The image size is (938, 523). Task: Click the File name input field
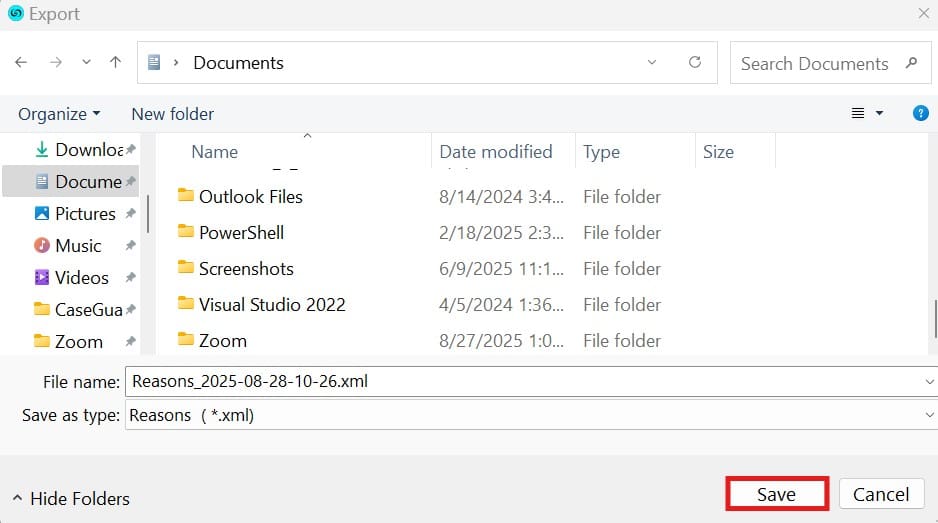click(520, 380)
